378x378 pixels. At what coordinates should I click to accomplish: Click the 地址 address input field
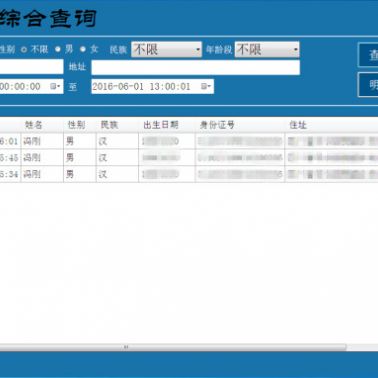(196, 68)
